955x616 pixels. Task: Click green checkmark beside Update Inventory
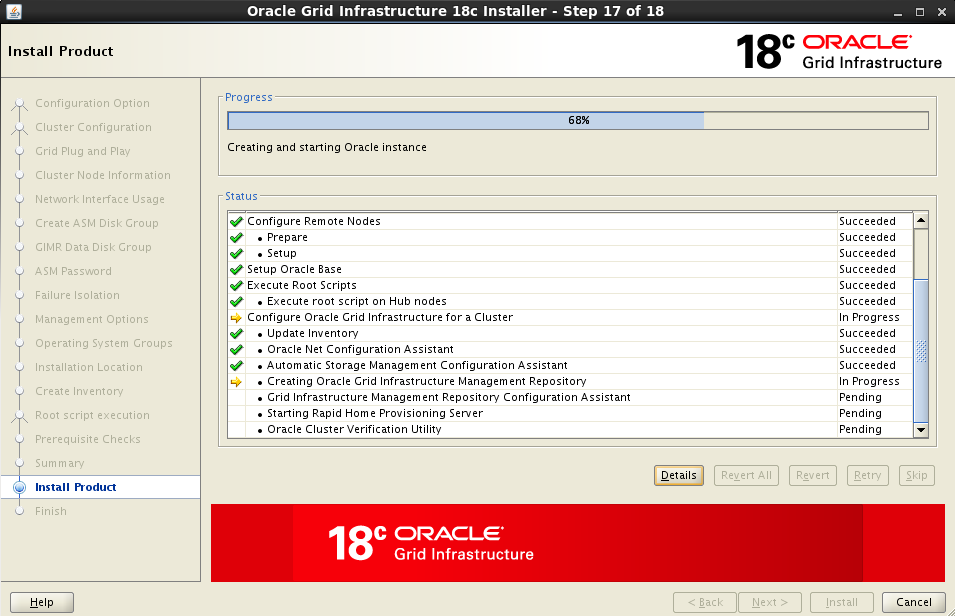point(236,334)
